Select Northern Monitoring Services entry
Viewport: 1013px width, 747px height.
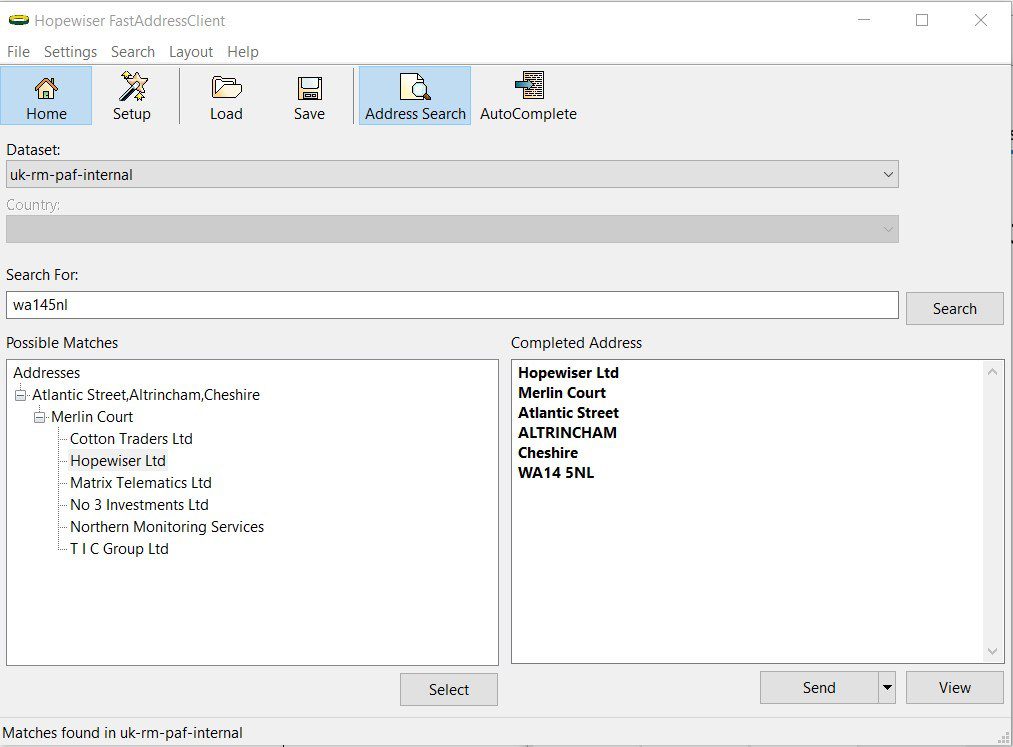click(167, 527)
